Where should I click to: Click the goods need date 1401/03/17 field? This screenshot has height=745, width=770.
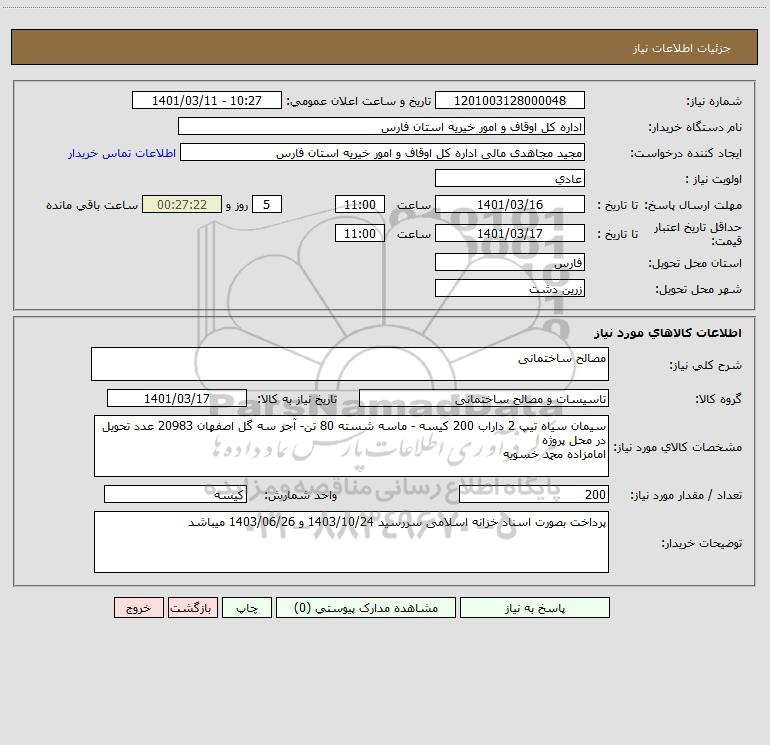tap(177, 398)
